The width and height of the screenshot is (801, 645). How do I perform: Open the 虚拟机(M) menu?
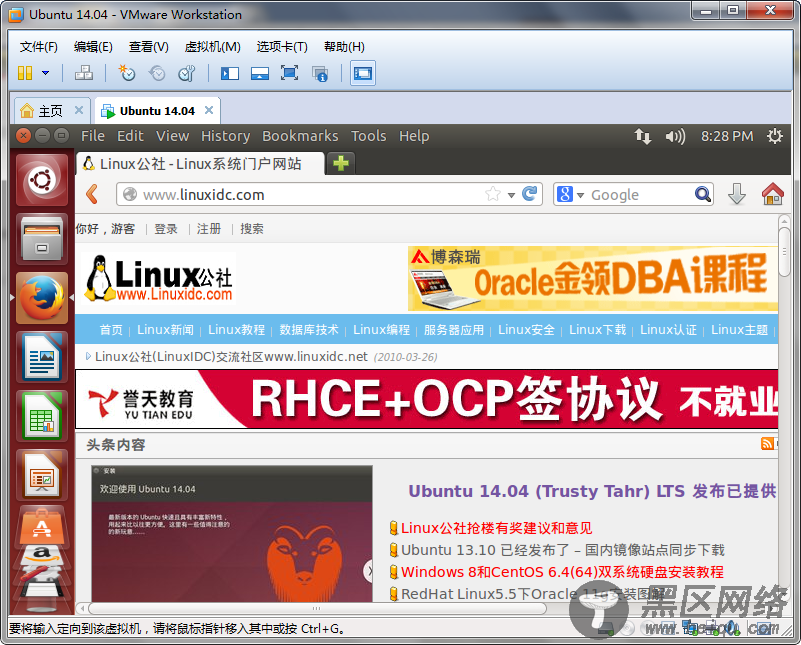[213, 47]
